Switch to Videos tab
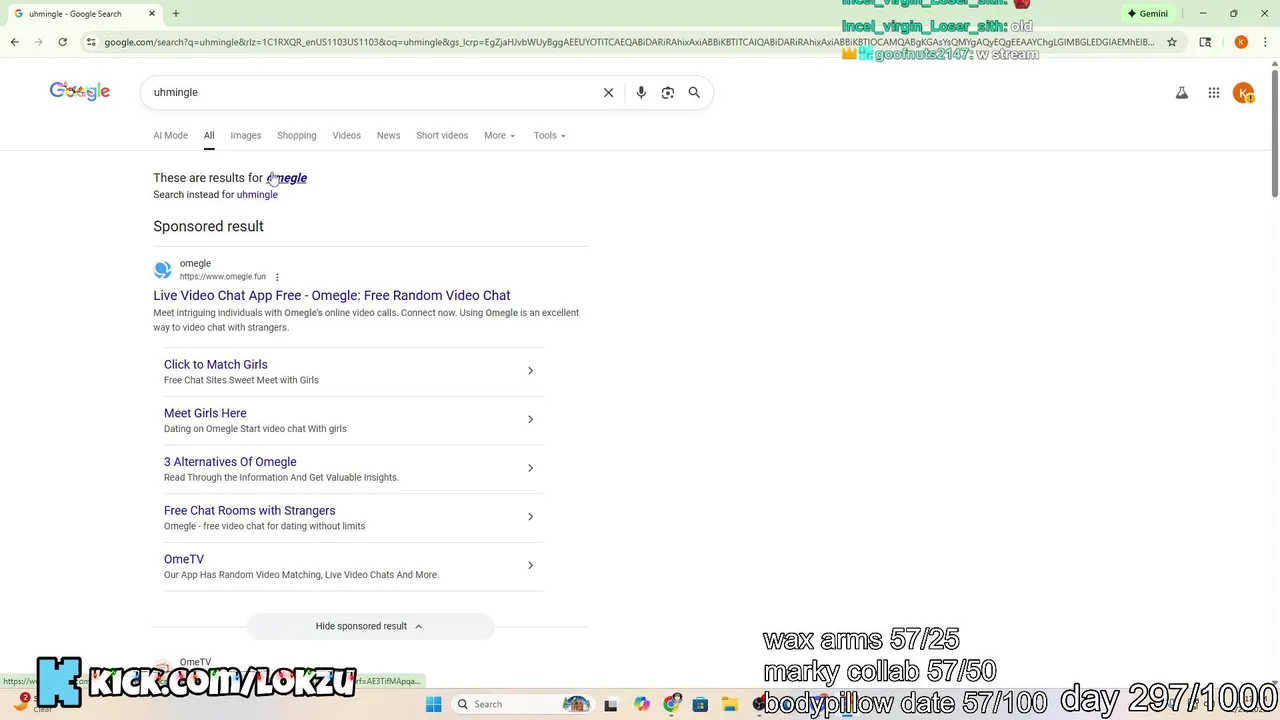This screenshot has height=720, width=1280. click(x=346, y=135)
